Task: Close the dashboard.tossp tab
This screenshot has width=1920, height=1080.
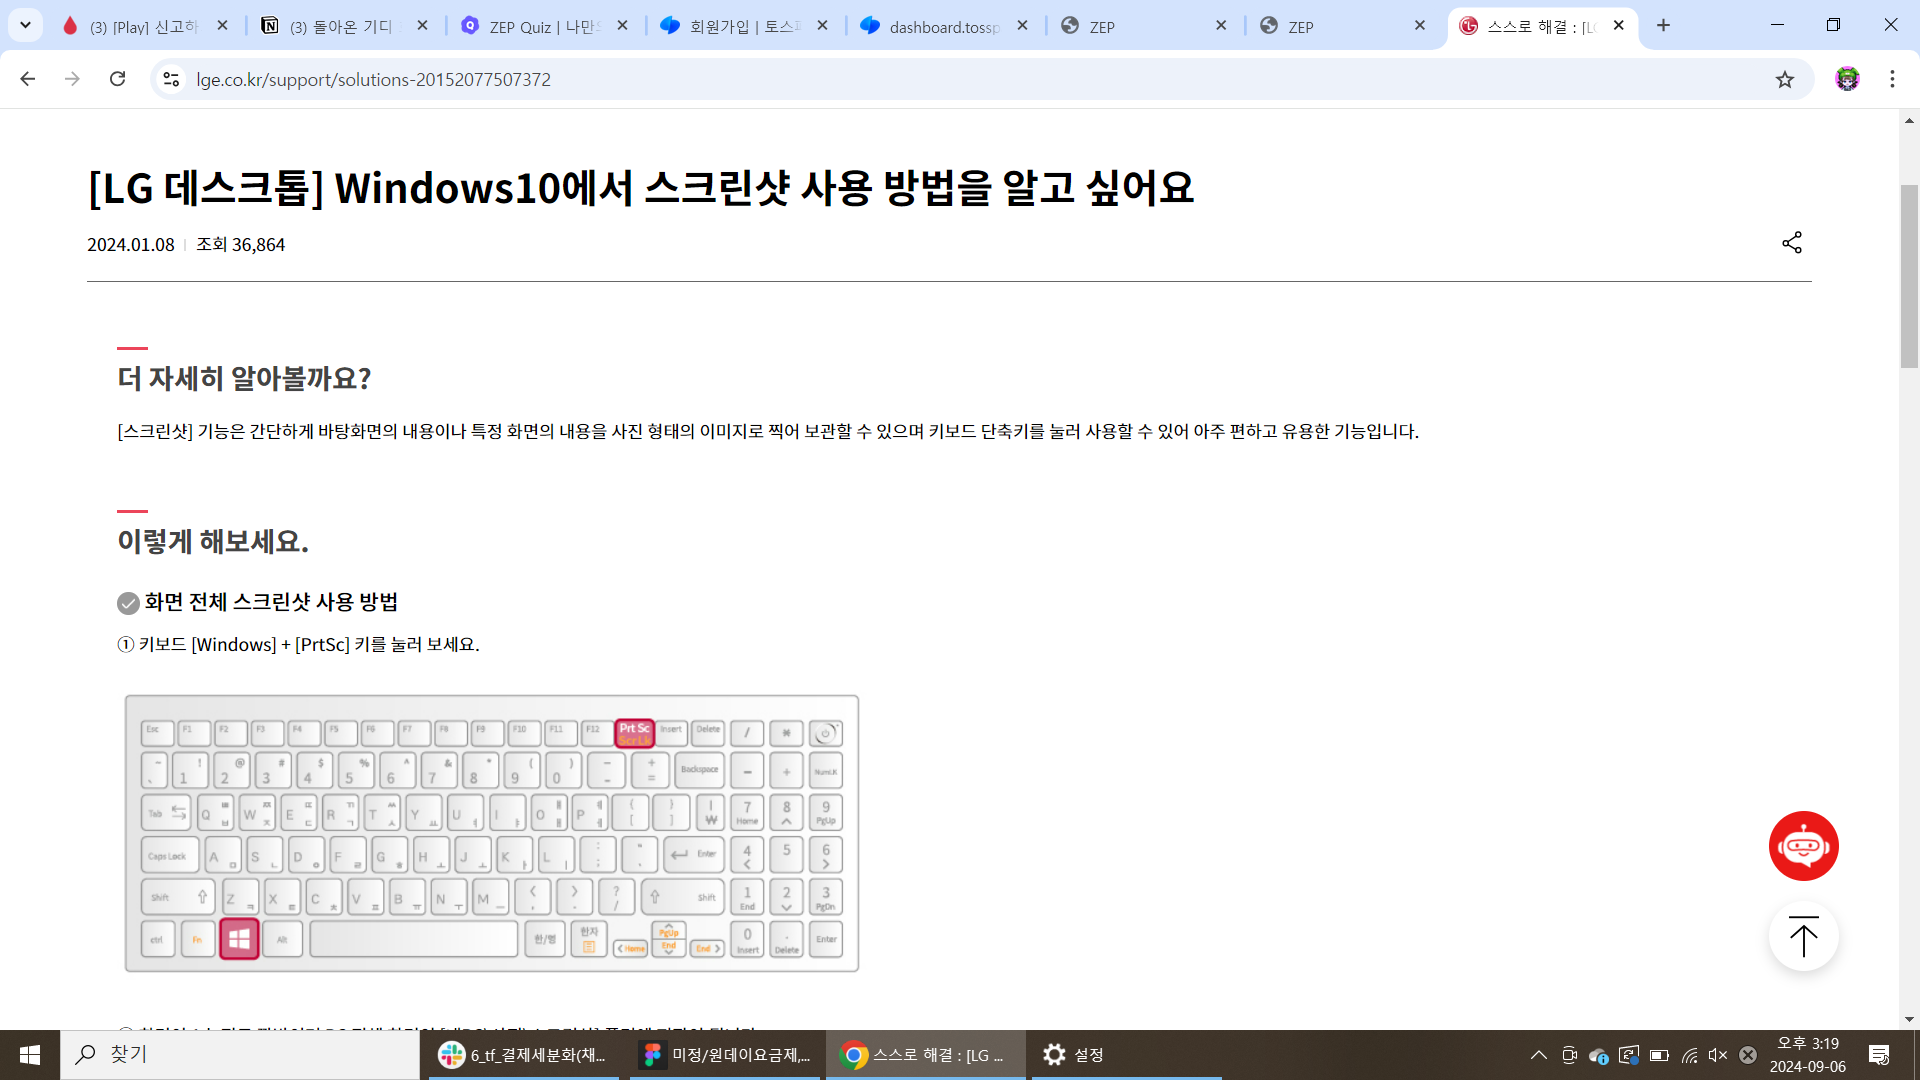Action: 1022,26
